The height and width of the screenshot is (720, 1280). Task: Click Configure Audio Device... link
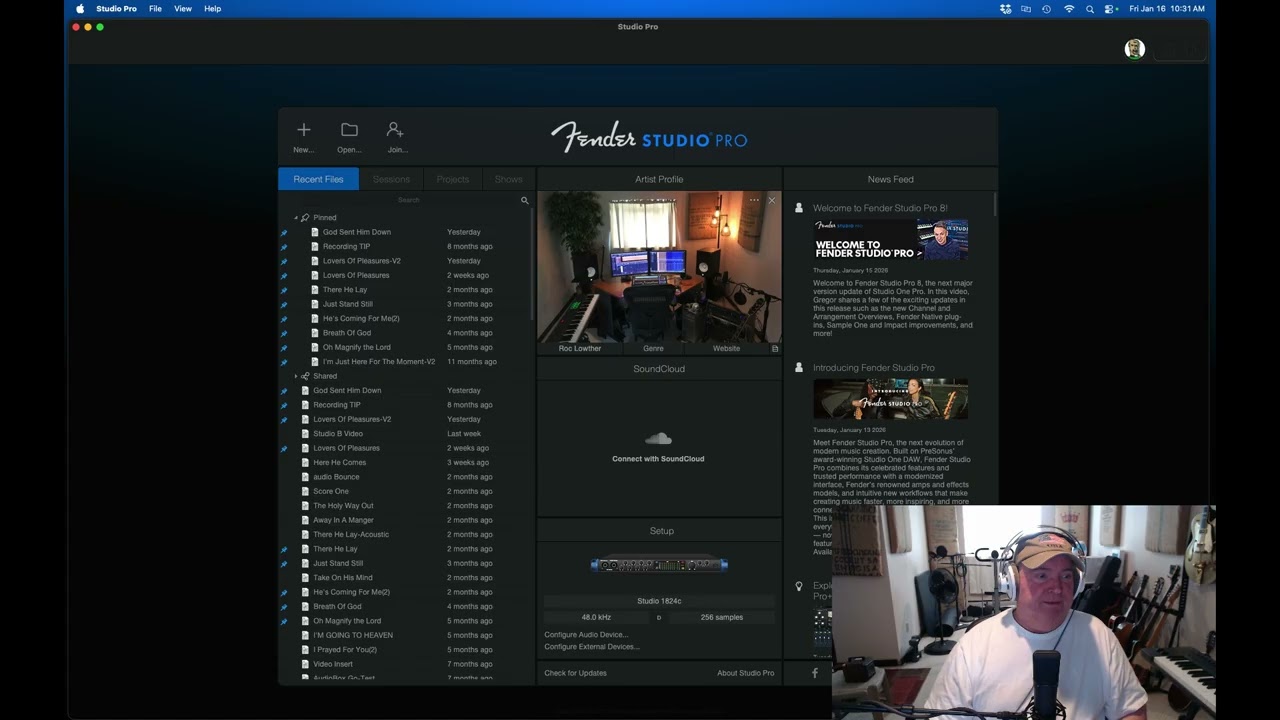586,635
